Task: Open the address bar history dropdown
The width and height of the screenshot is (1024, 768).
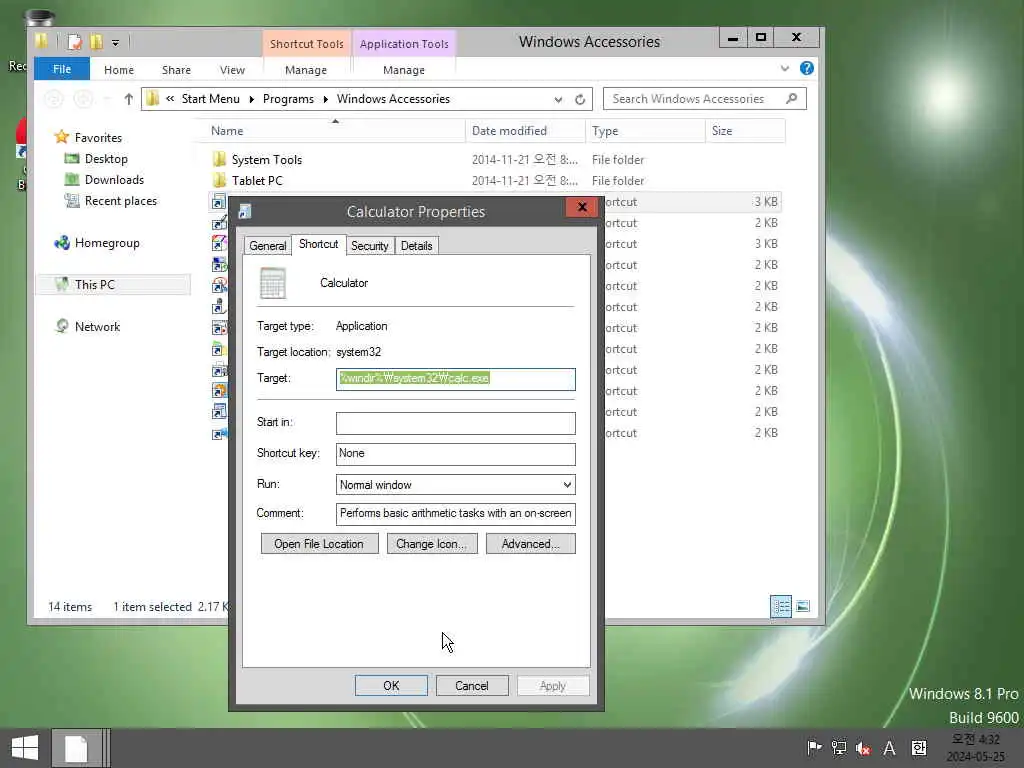Action: tap(558, 99)
